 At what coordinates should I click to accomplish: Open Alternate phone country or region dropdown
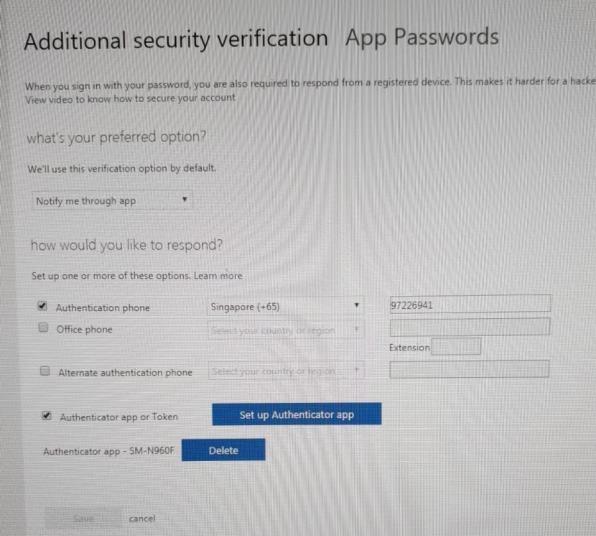coord(286,371)
